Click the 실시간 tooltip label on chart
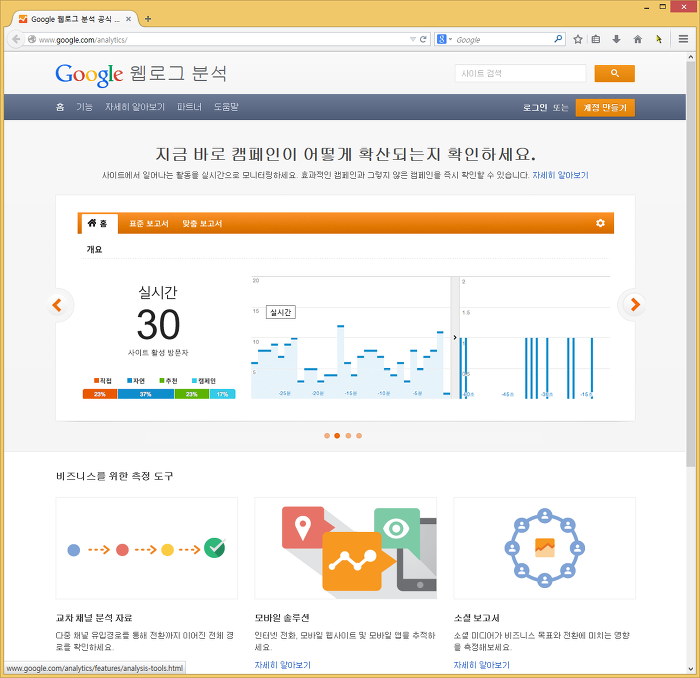 [x=281, y=312]
